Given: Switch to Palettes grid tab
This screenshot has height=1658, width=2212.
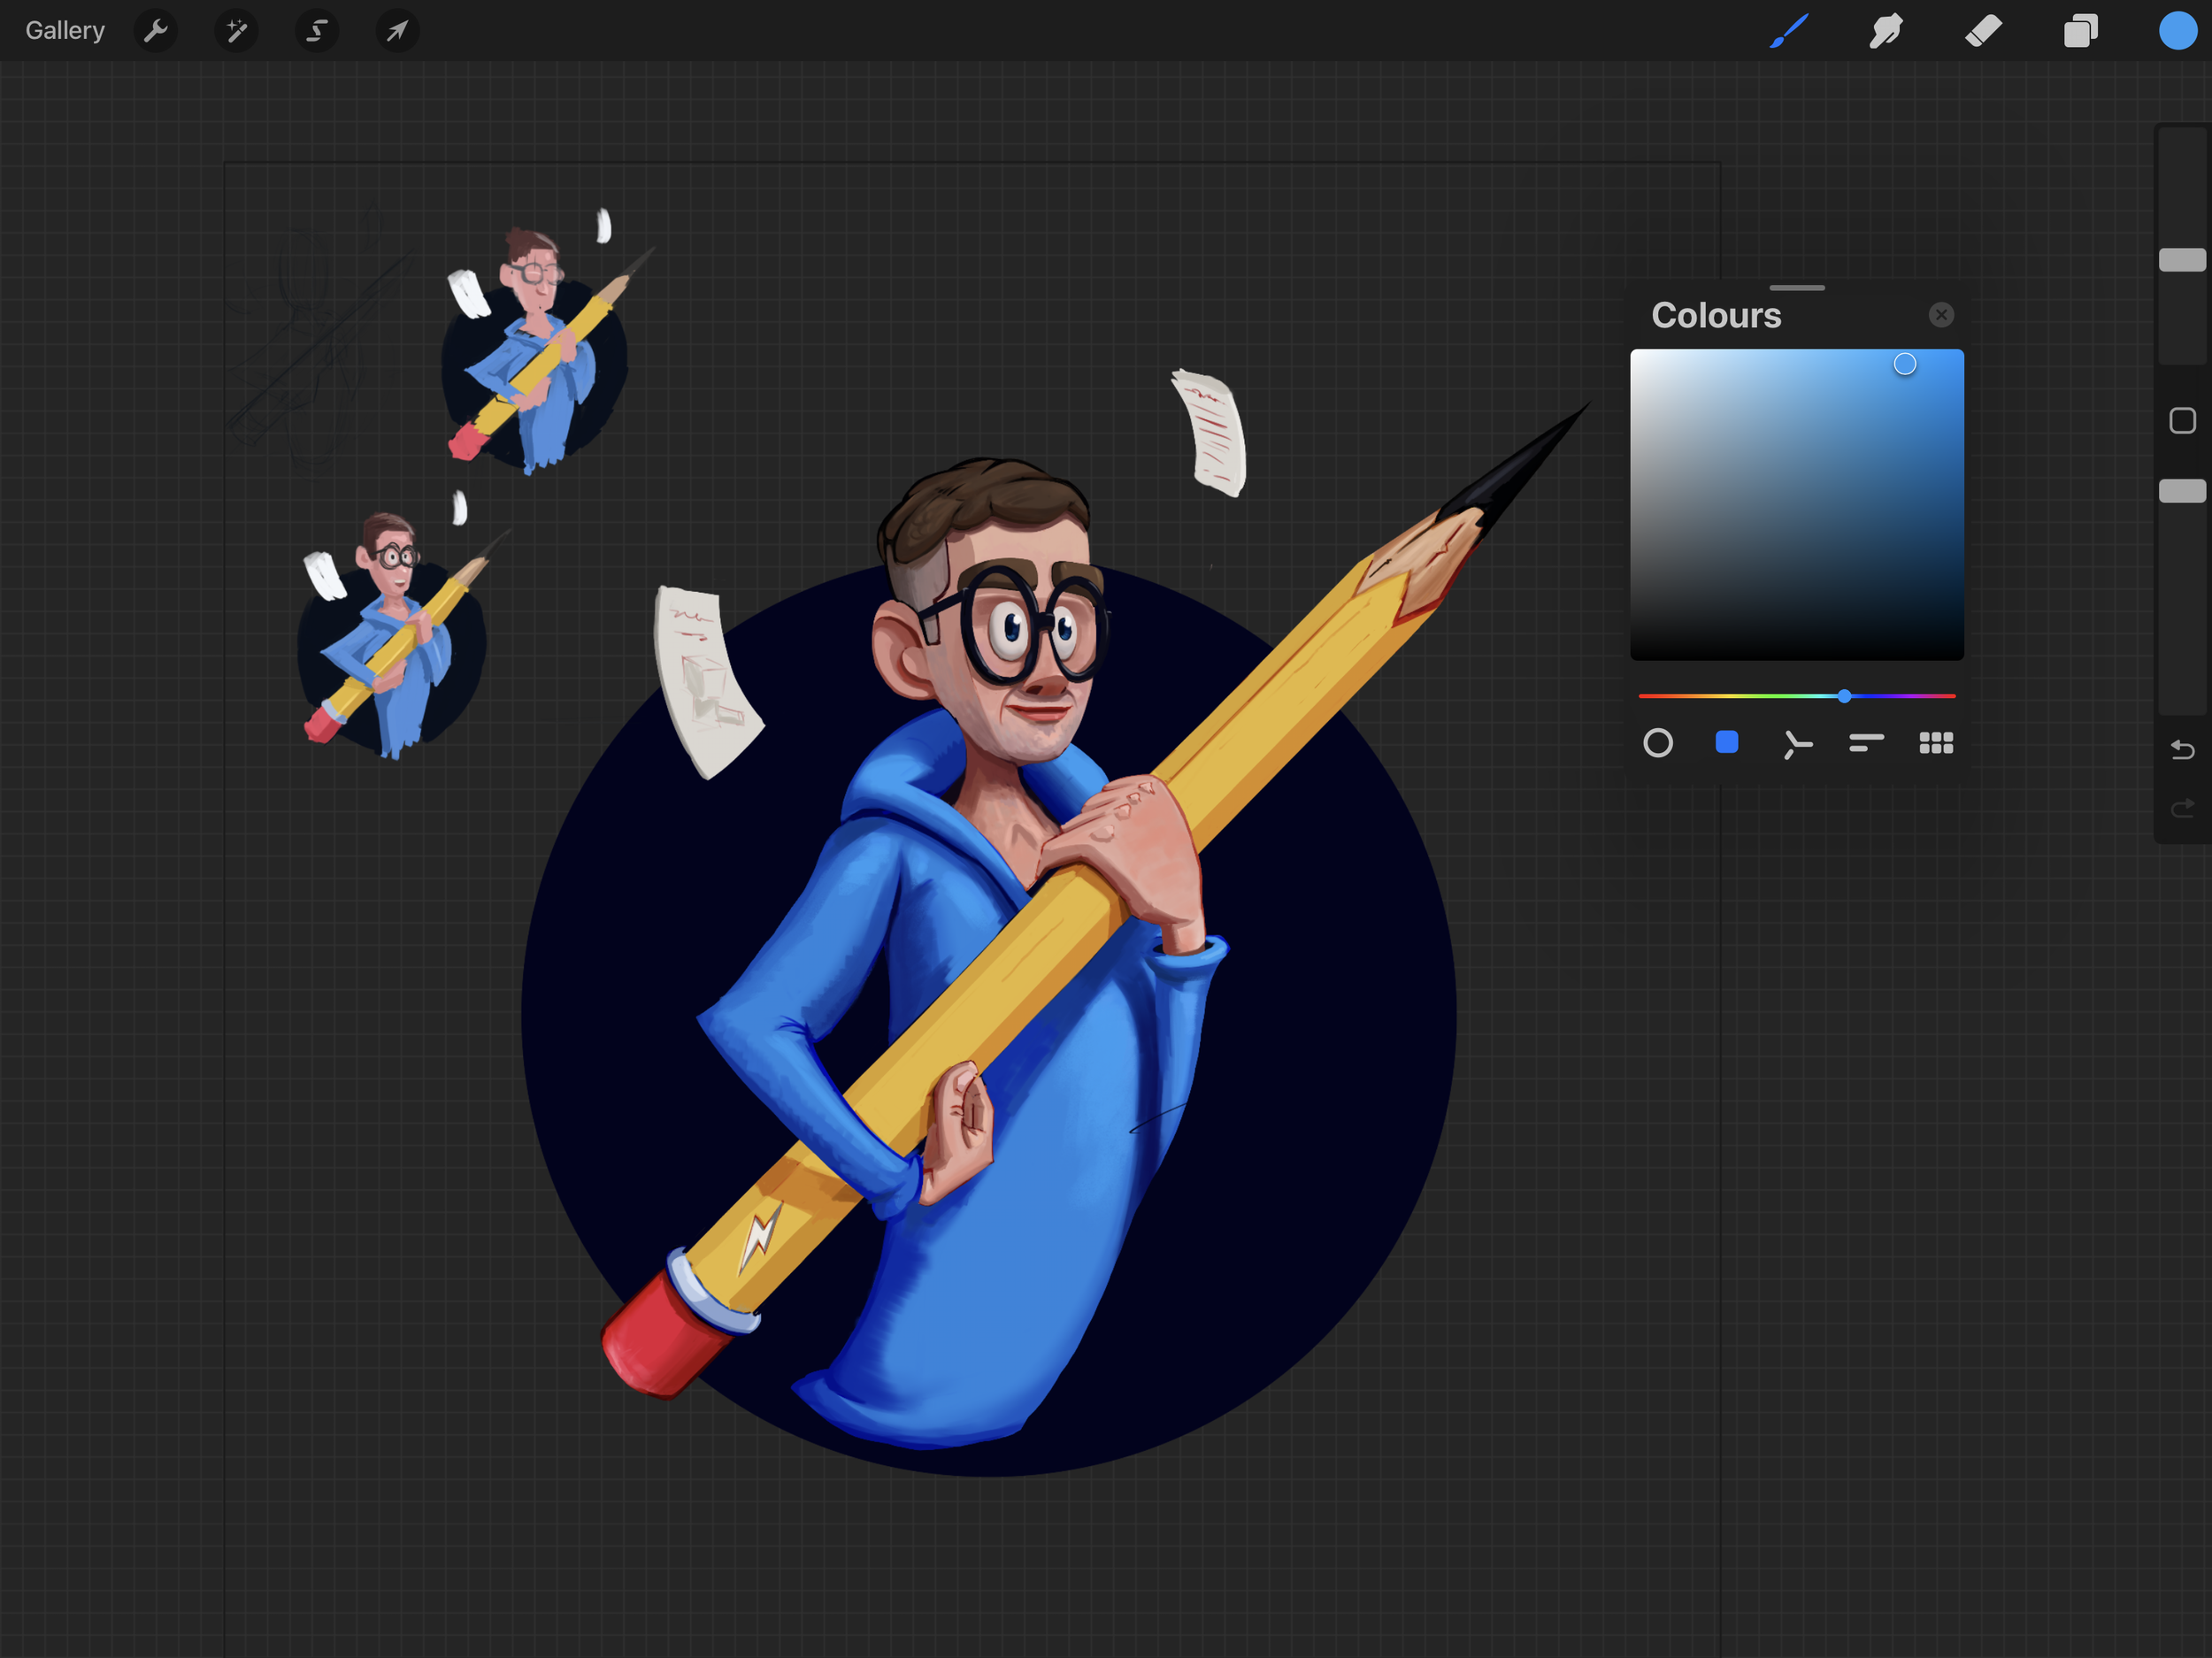Looking at the screenshot, I should [x=1936, y=743].
